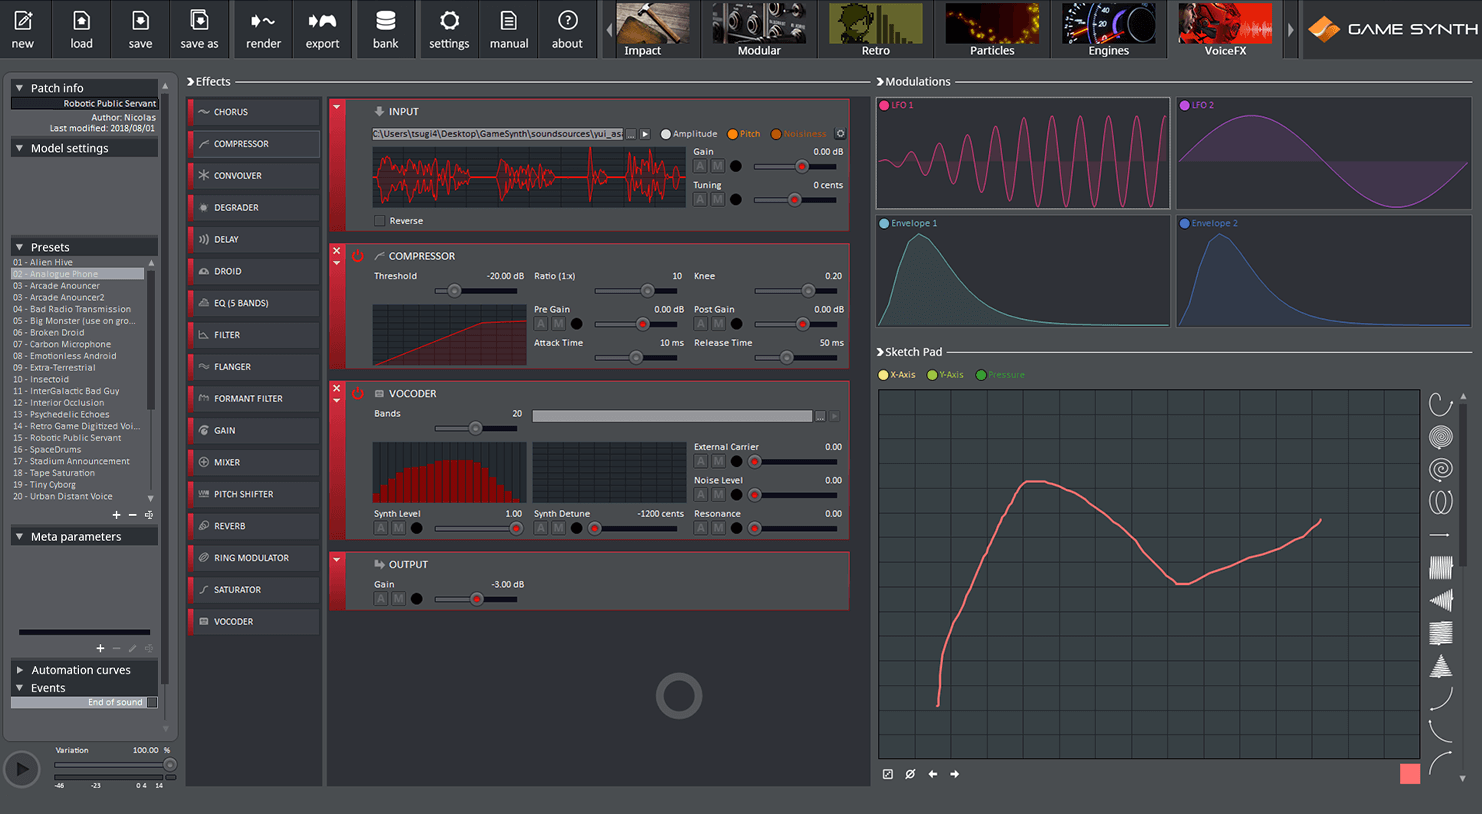The image size is (1482, 814).
Task: Switch to the Retro model
Action: pyautogui.click(x=875, y=29)
